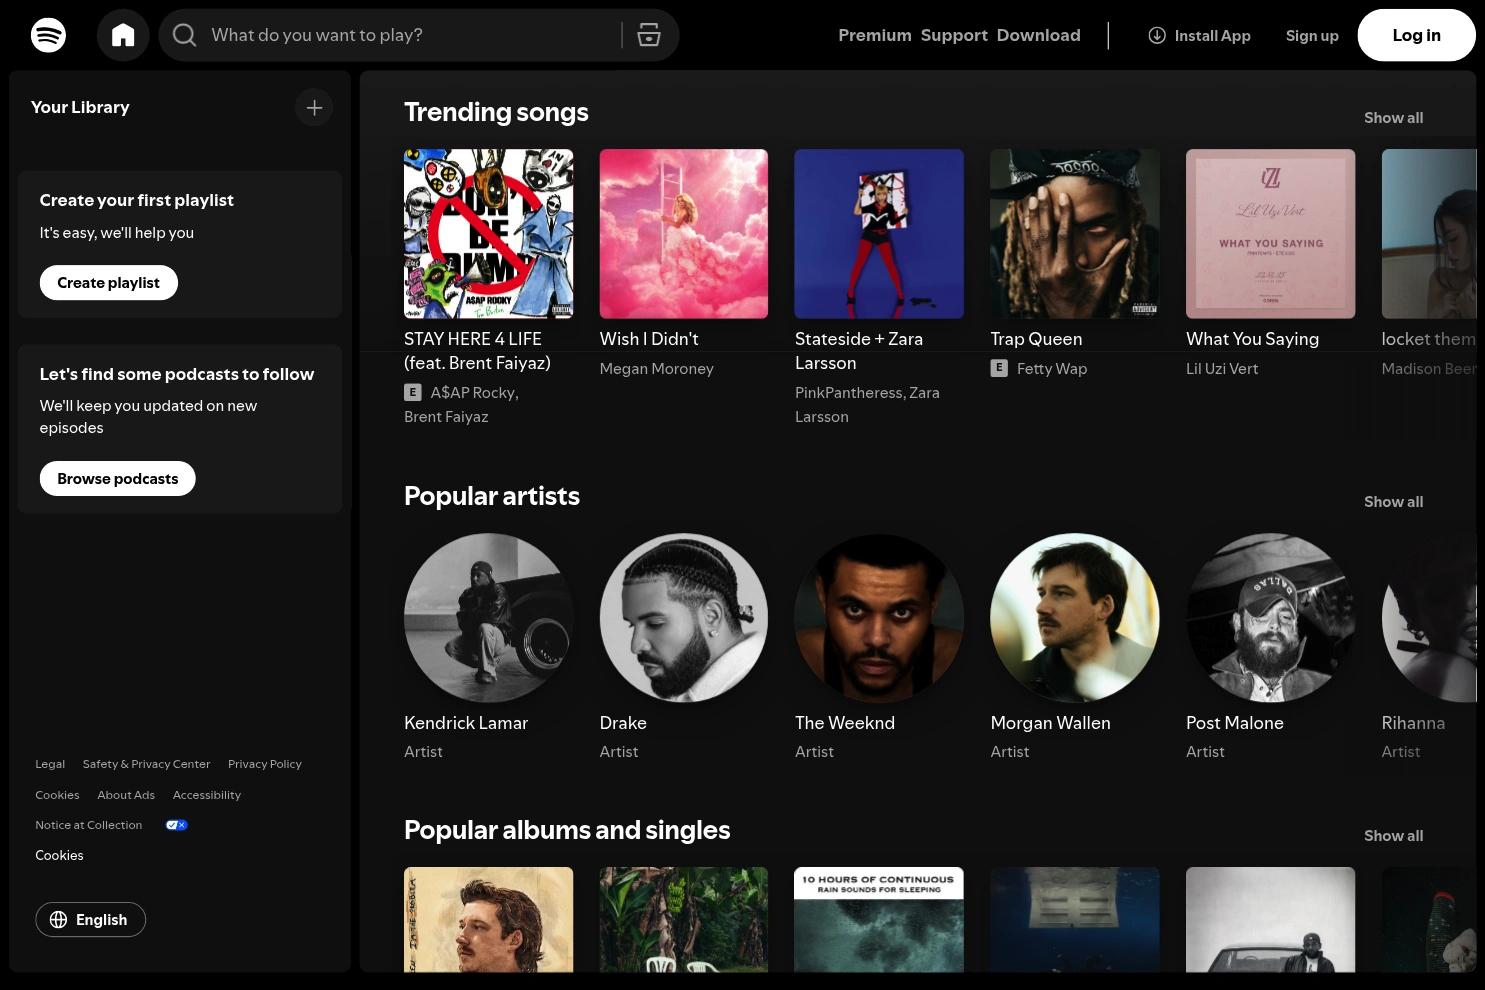Click the Install App download icon
The image size is (1485, 990).
point(1157,35)
